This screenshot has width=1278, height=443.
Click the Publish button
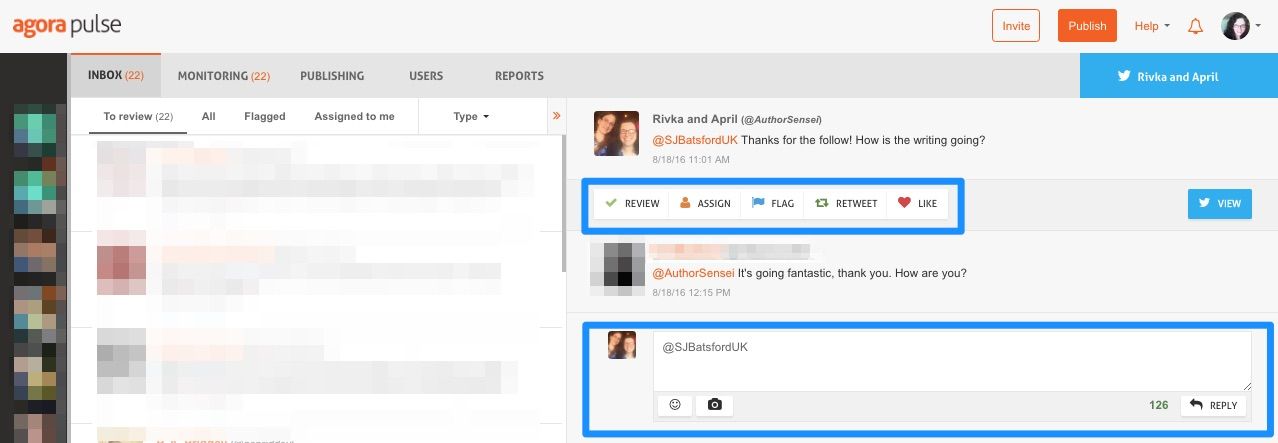point(1087,26)
